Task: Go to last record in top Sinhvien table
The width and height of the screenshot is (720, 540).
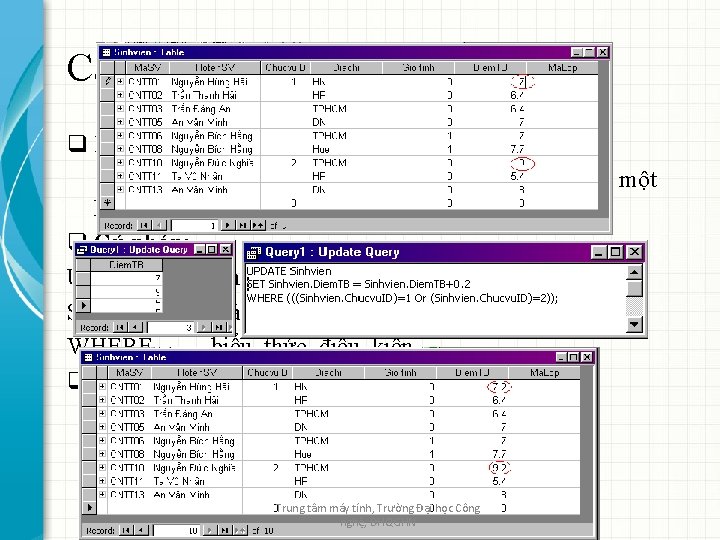Action: (242, 225)
